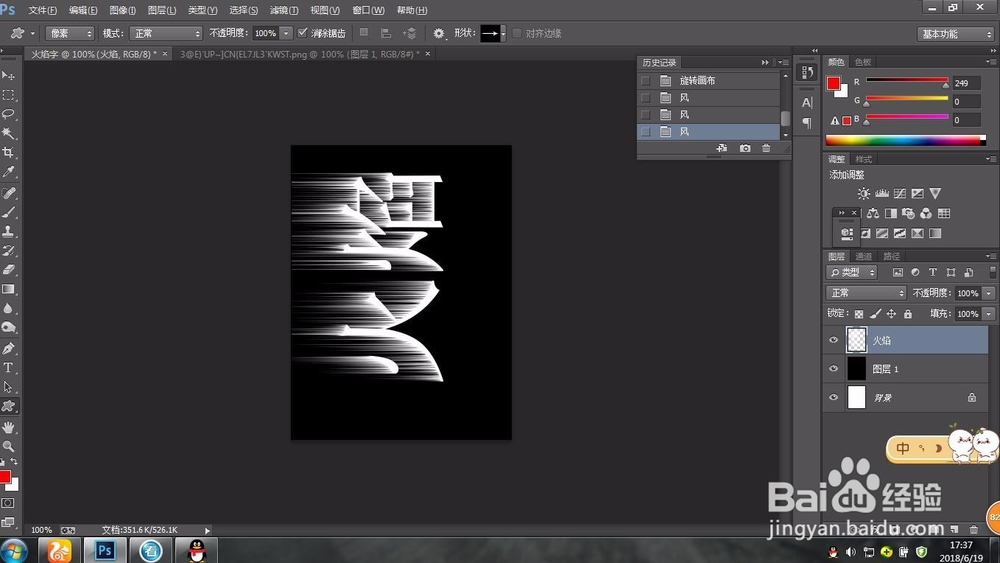Open the layer filter 类型 dropdown
Screen dimensions: 1000x563
click(x=852, y=272)
